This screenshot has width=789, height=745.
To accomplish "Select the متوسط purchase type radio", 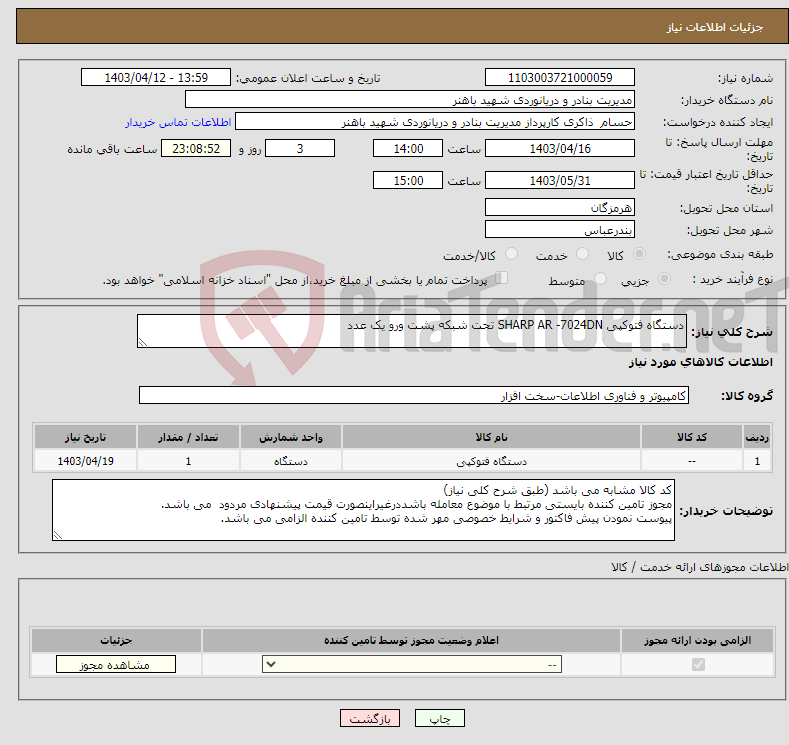I will point(600,279).
